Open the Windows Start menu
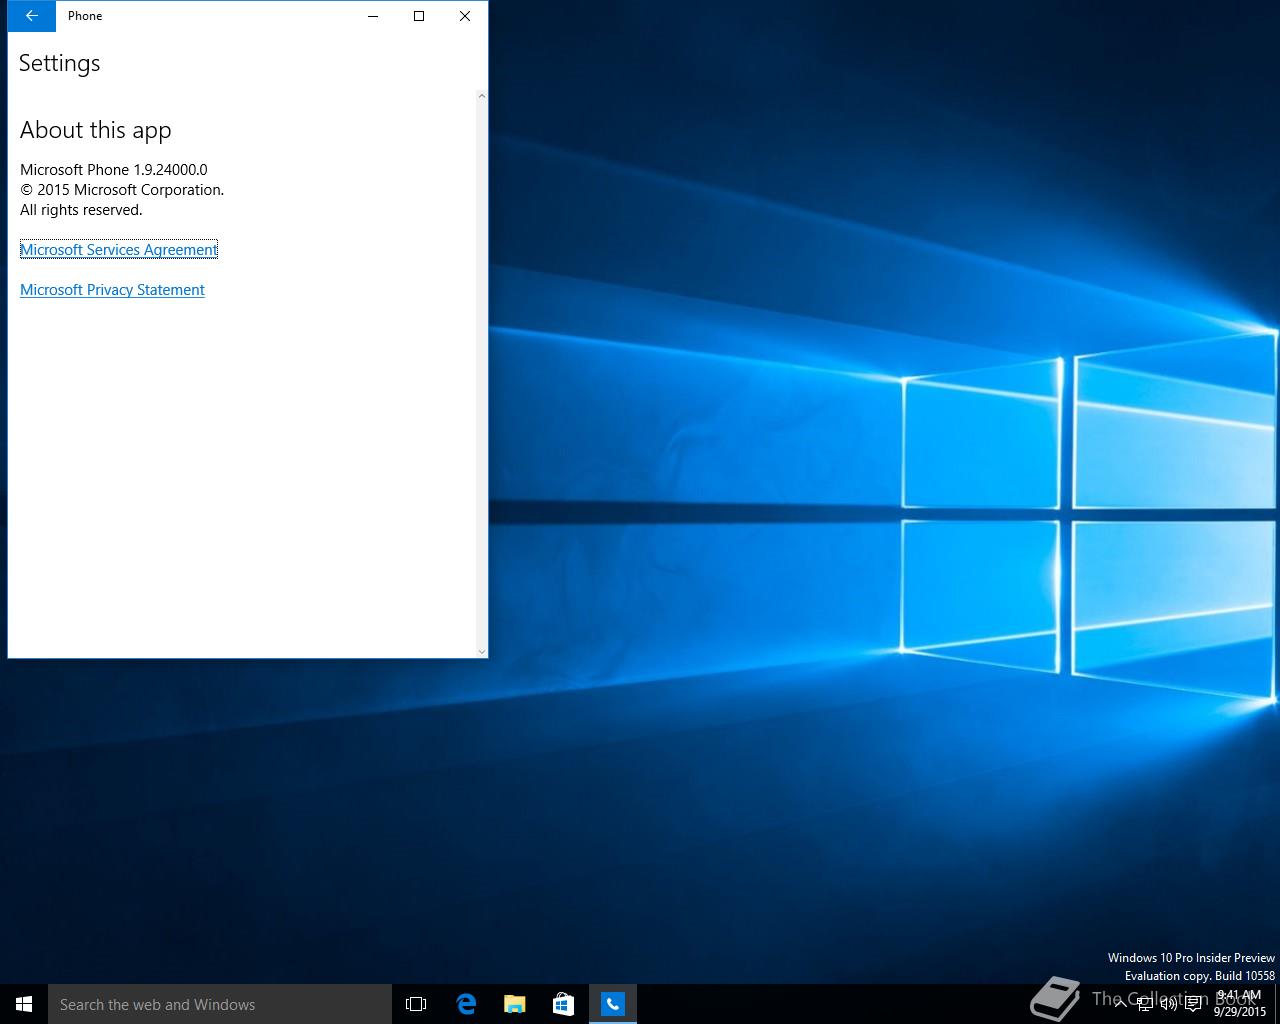Viewport: 1280px width, 1024px height. [24, 1004]
